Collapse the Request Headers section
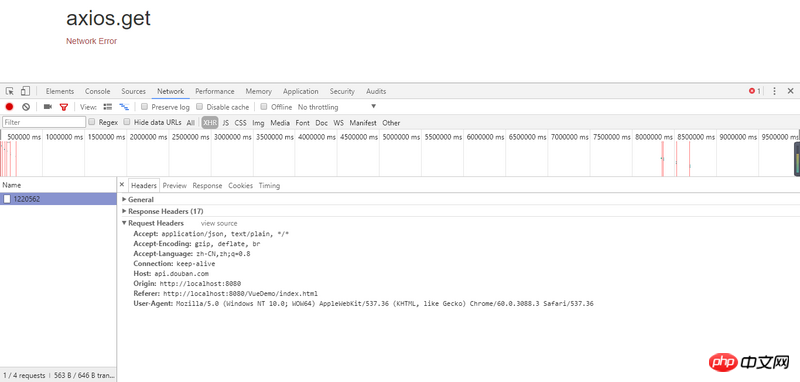Image resolution: width=800 pixels, height=382 pixels. pos(153,223)
